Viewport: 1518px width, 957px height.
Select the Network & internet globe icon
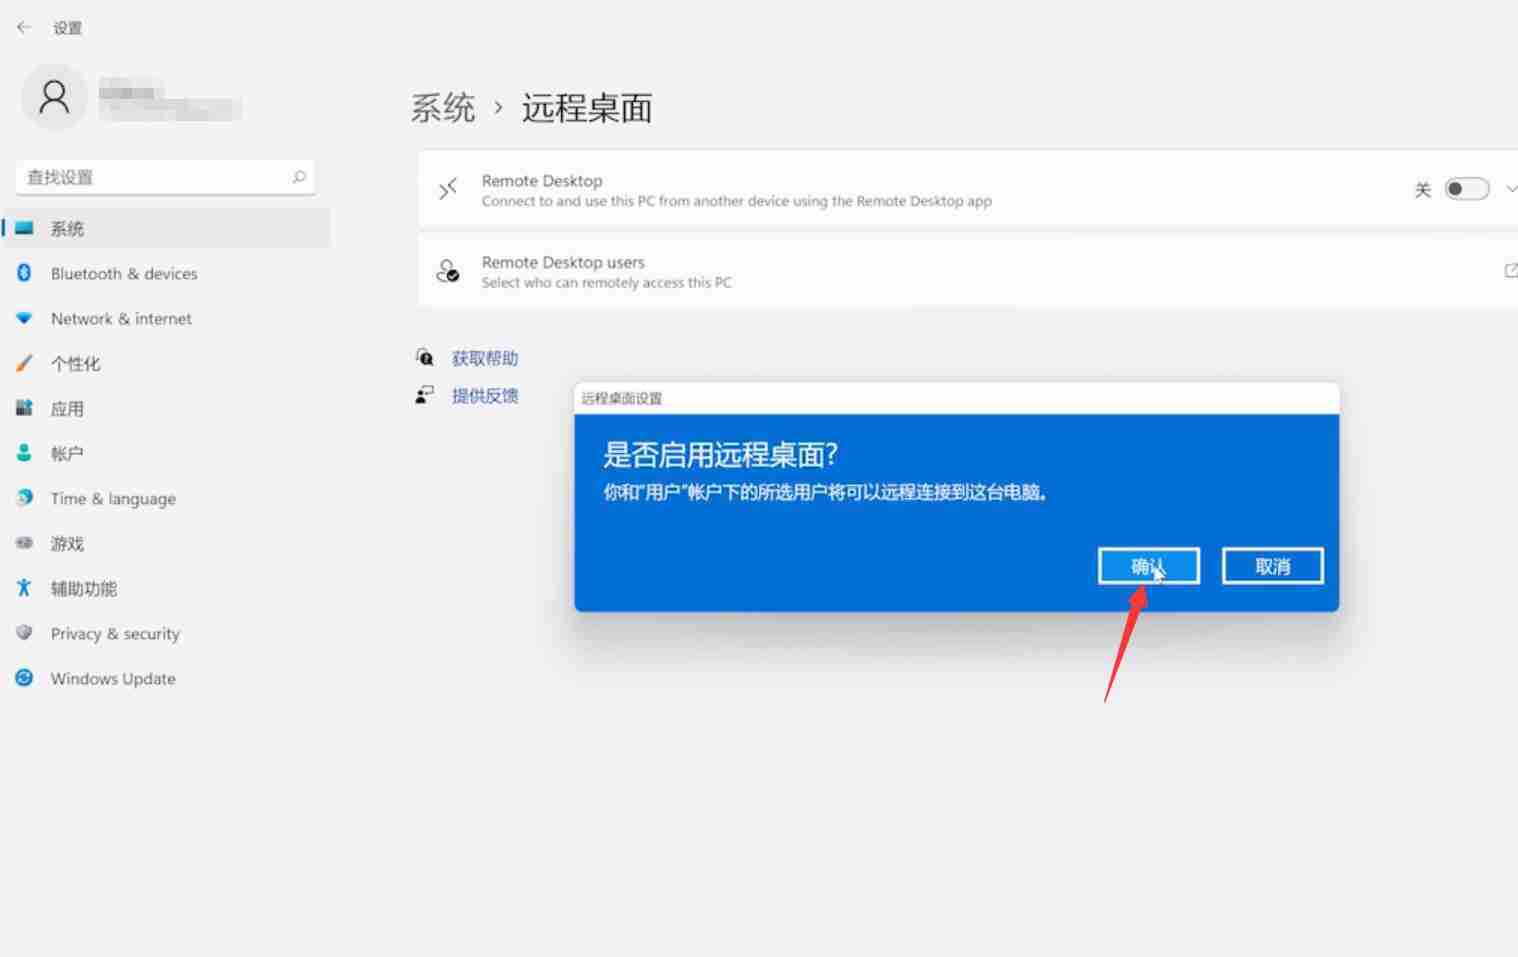tap(24, 318)
